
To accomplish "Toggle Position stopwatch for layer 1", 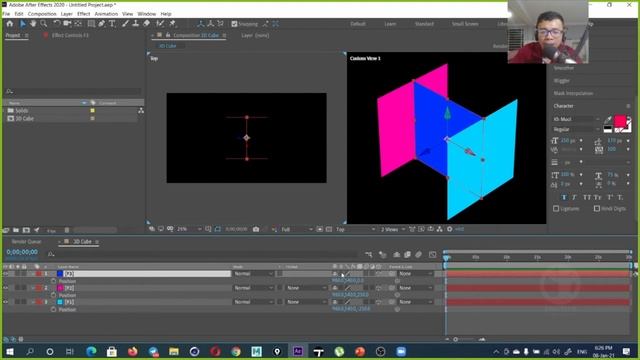I will [53, 281].
